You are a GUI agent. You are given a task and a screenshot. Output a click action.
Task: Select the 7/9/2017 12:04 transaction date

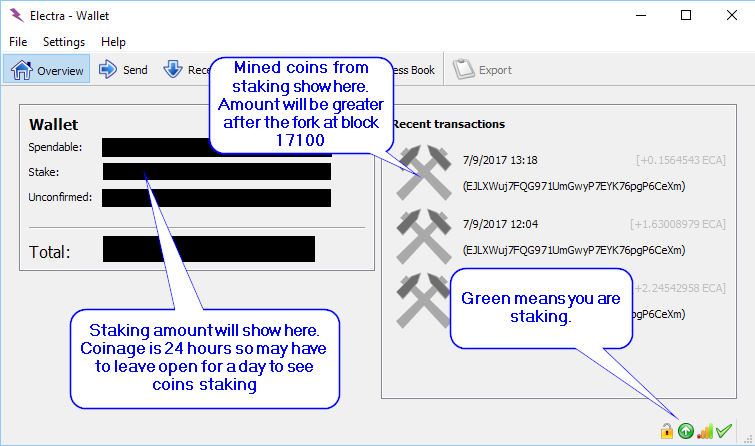pos(500,224)
